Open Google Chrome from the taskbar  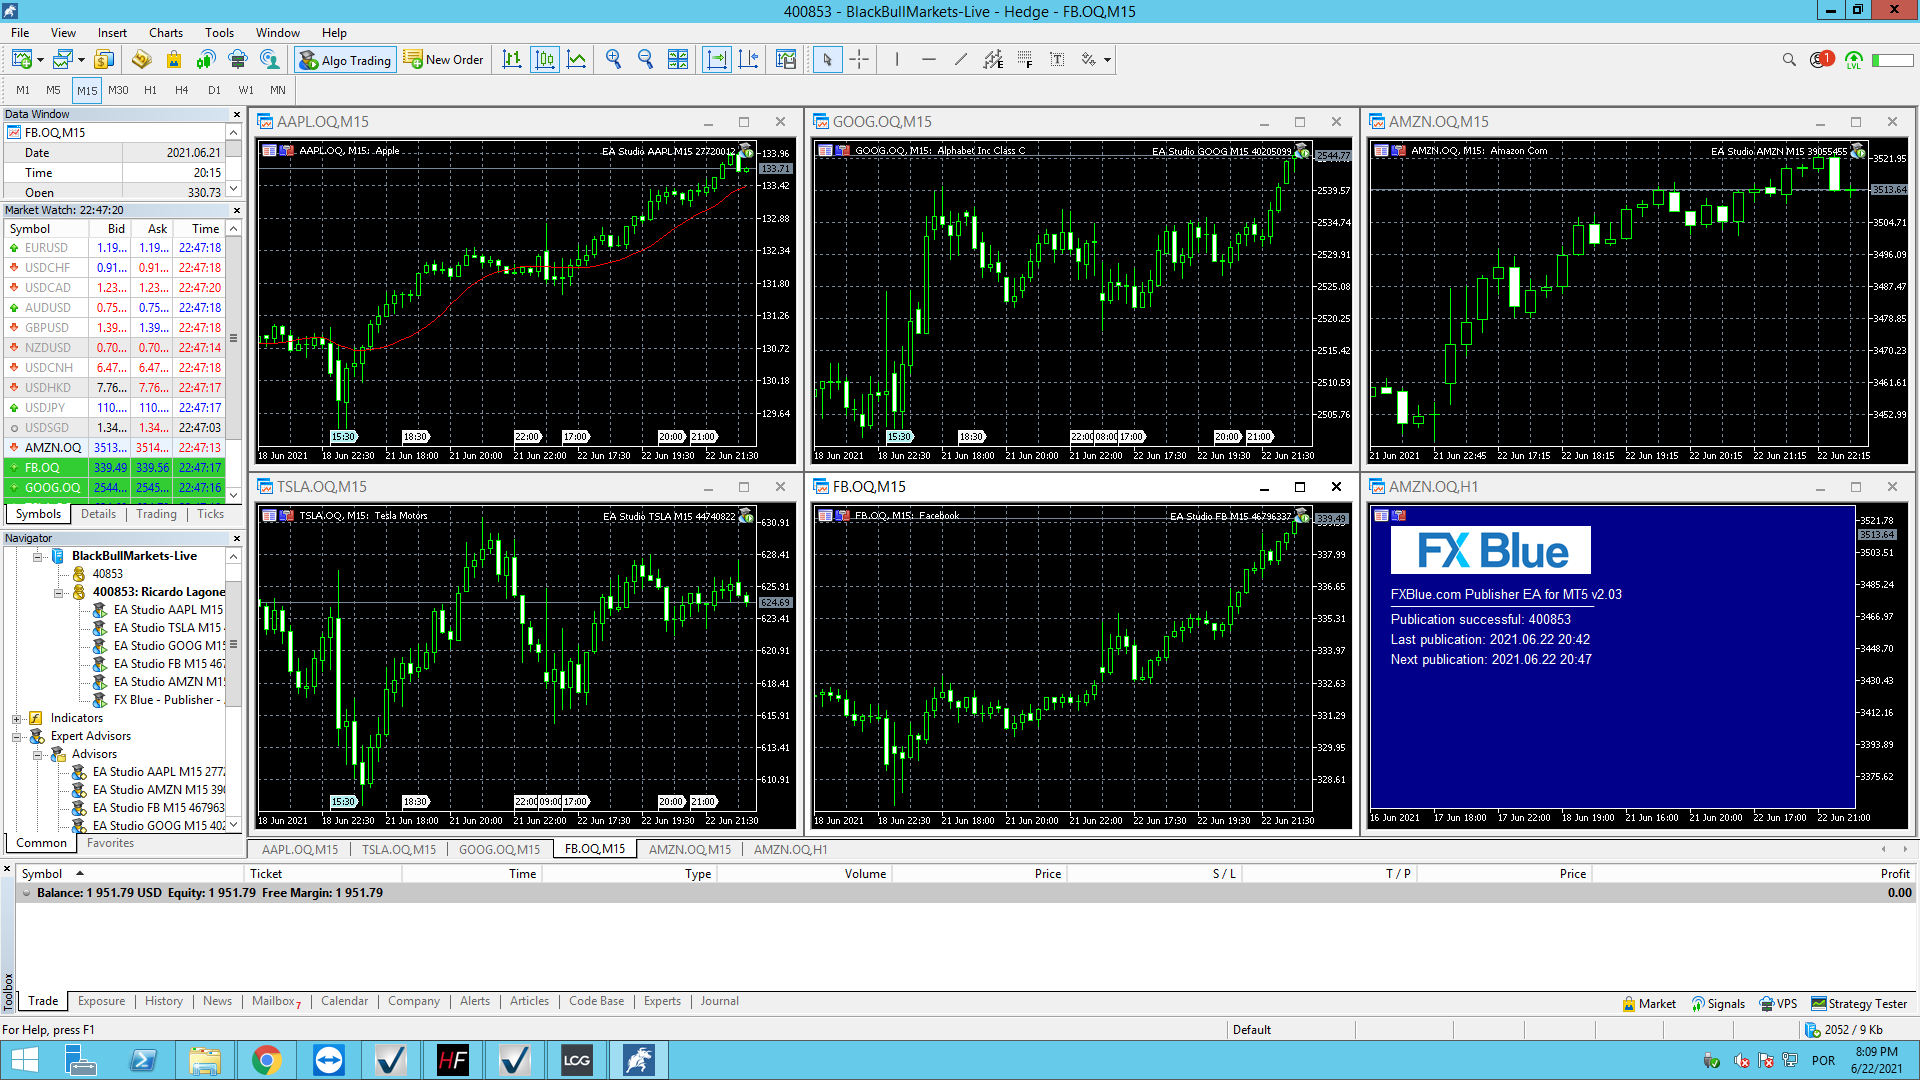click(x=266, y=1060)
